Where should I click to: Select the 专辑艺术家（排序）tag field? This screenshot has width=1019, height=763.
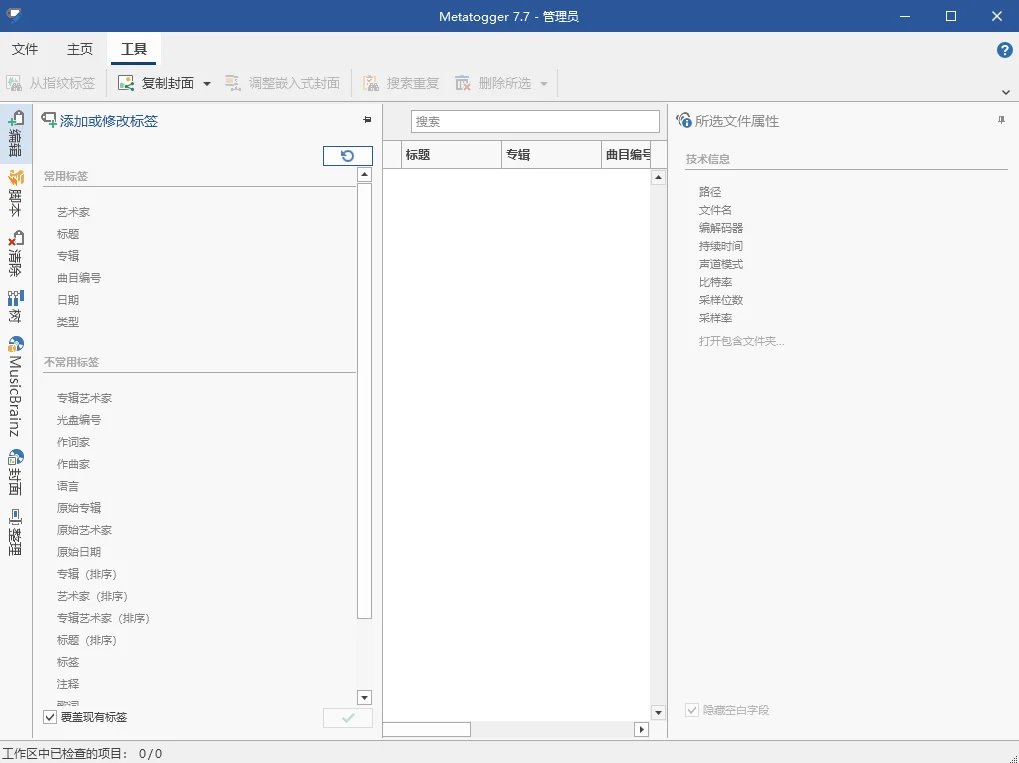coord(103,618)
